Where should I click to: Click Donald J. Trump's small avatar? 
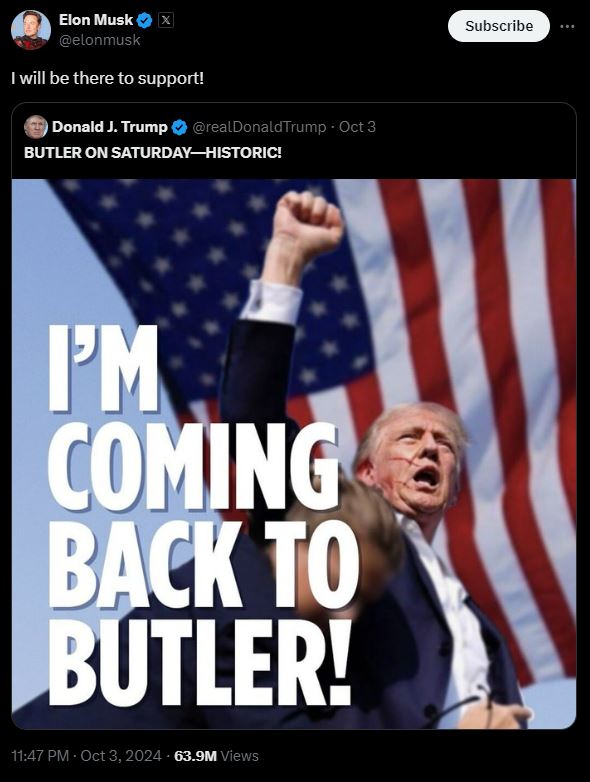pyautogui.click(x=35, y=127)
